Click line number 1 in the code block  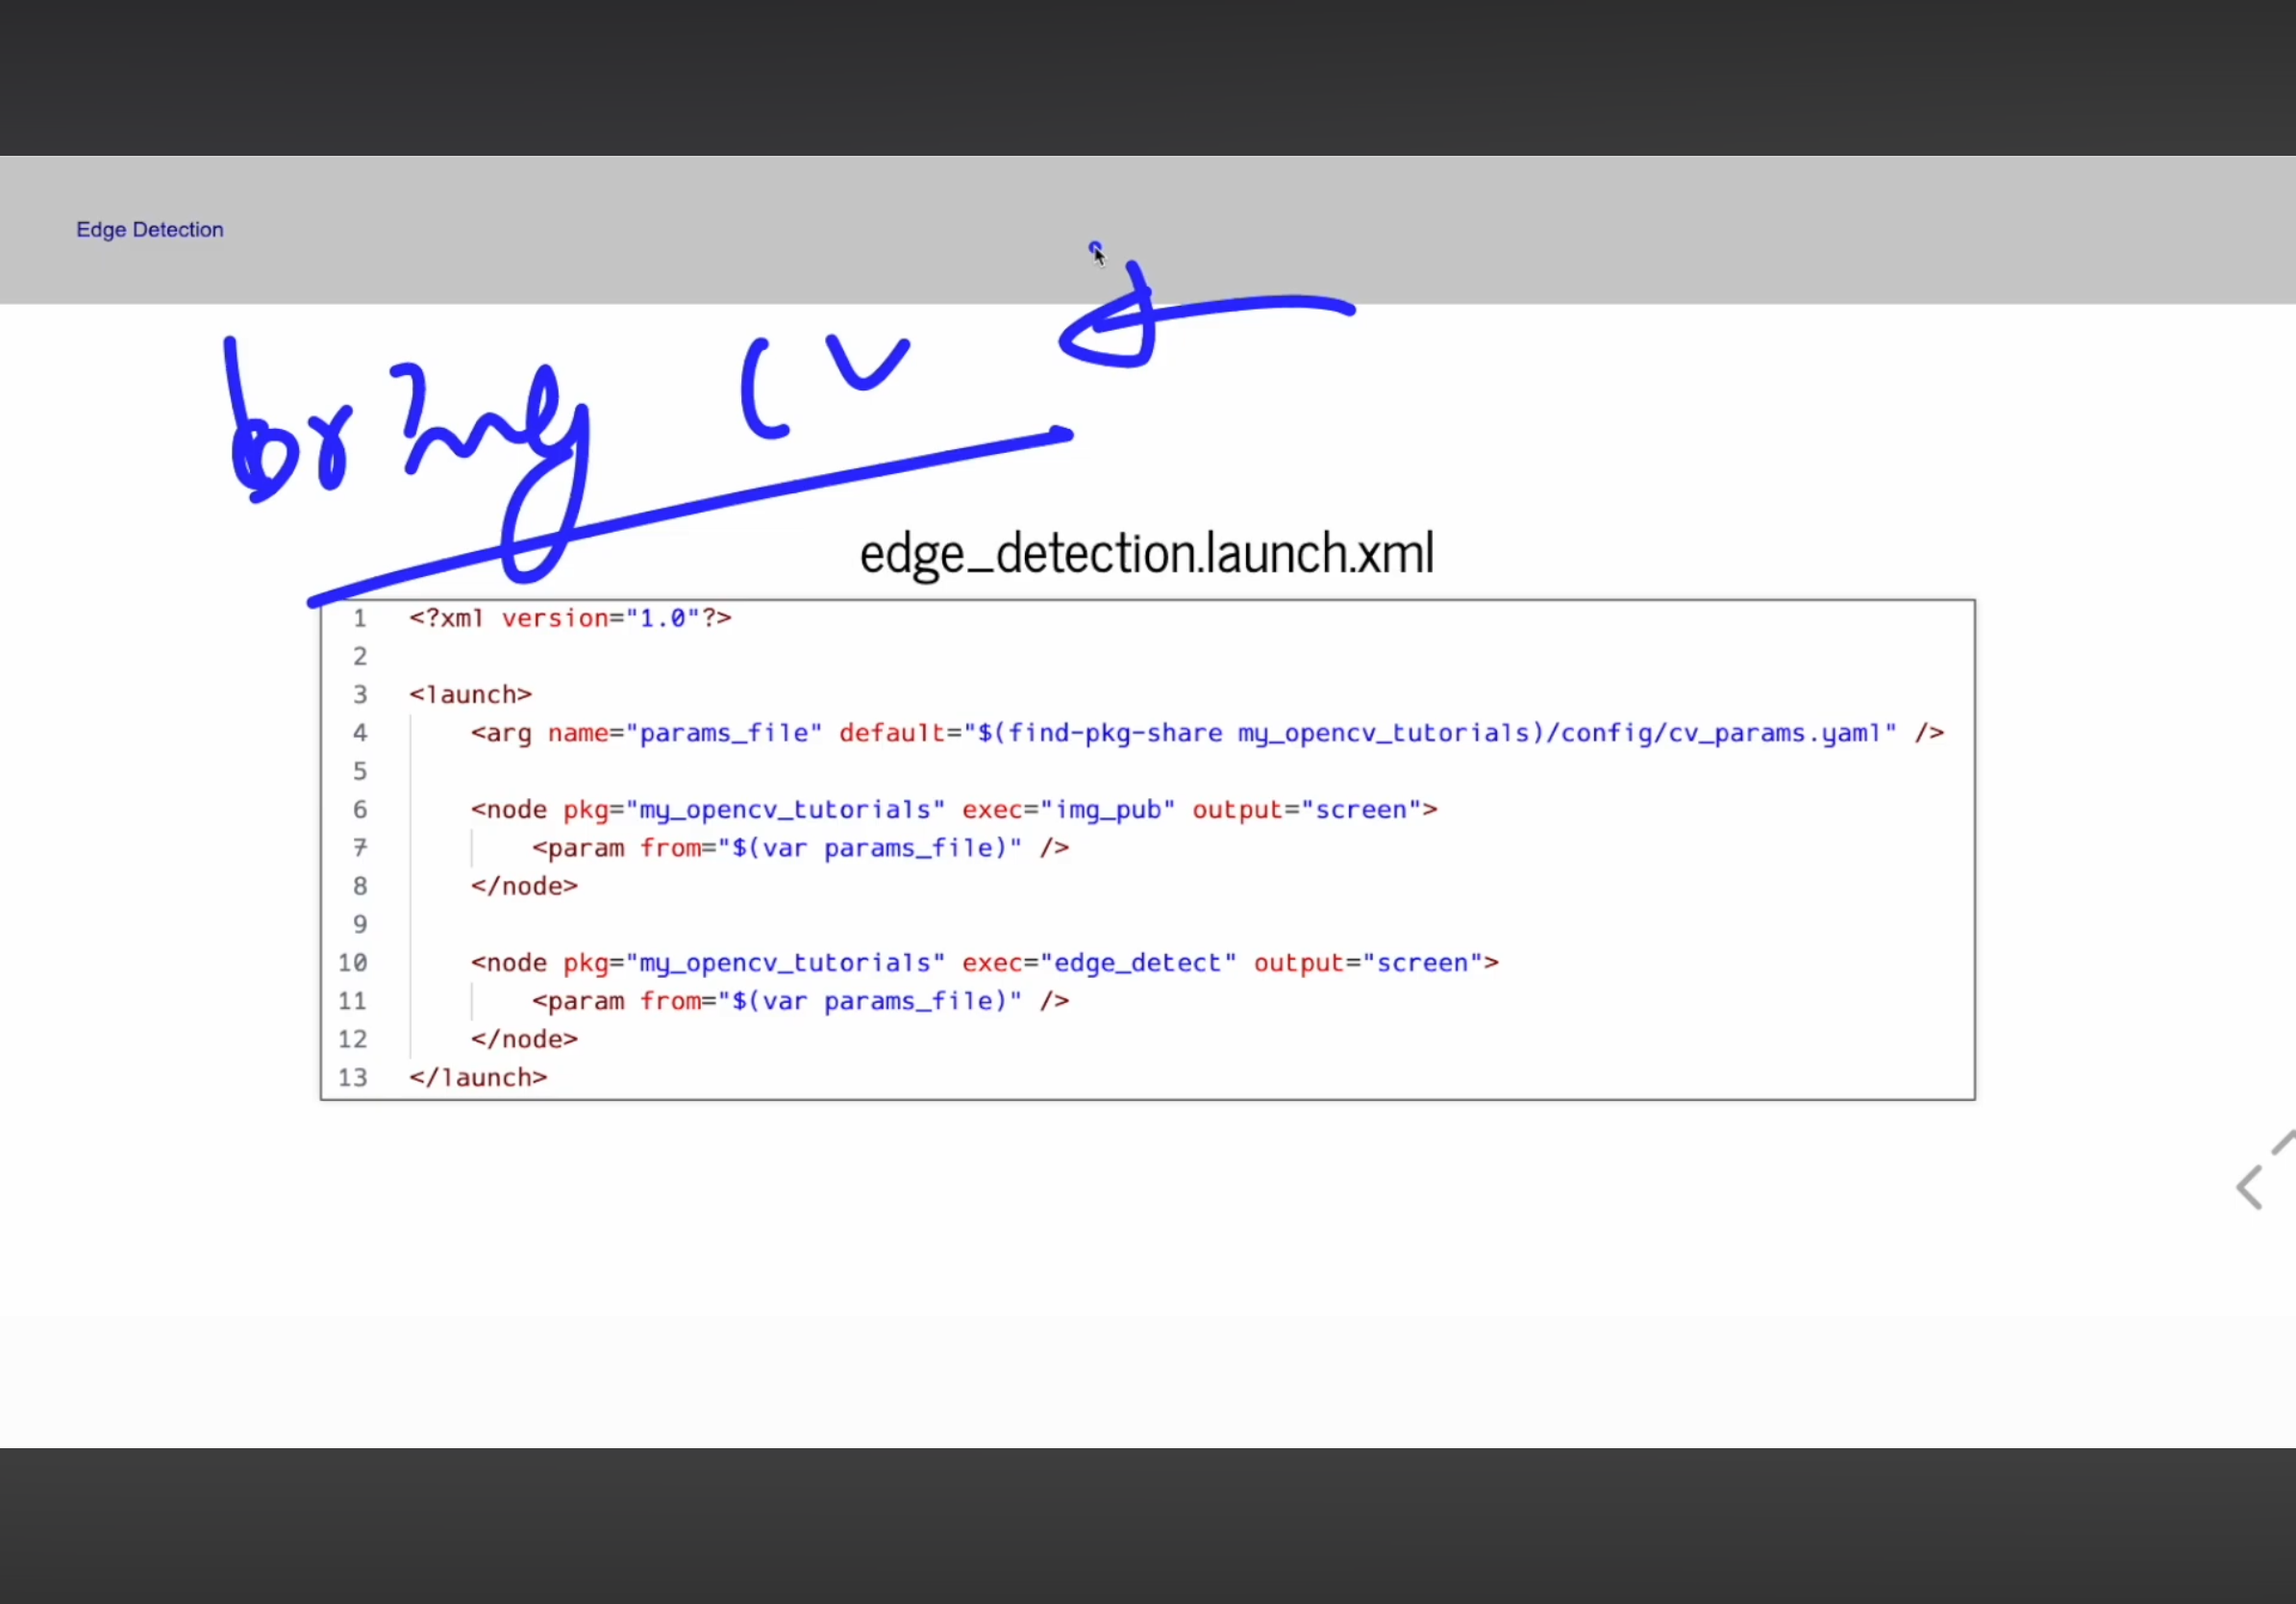359,618
